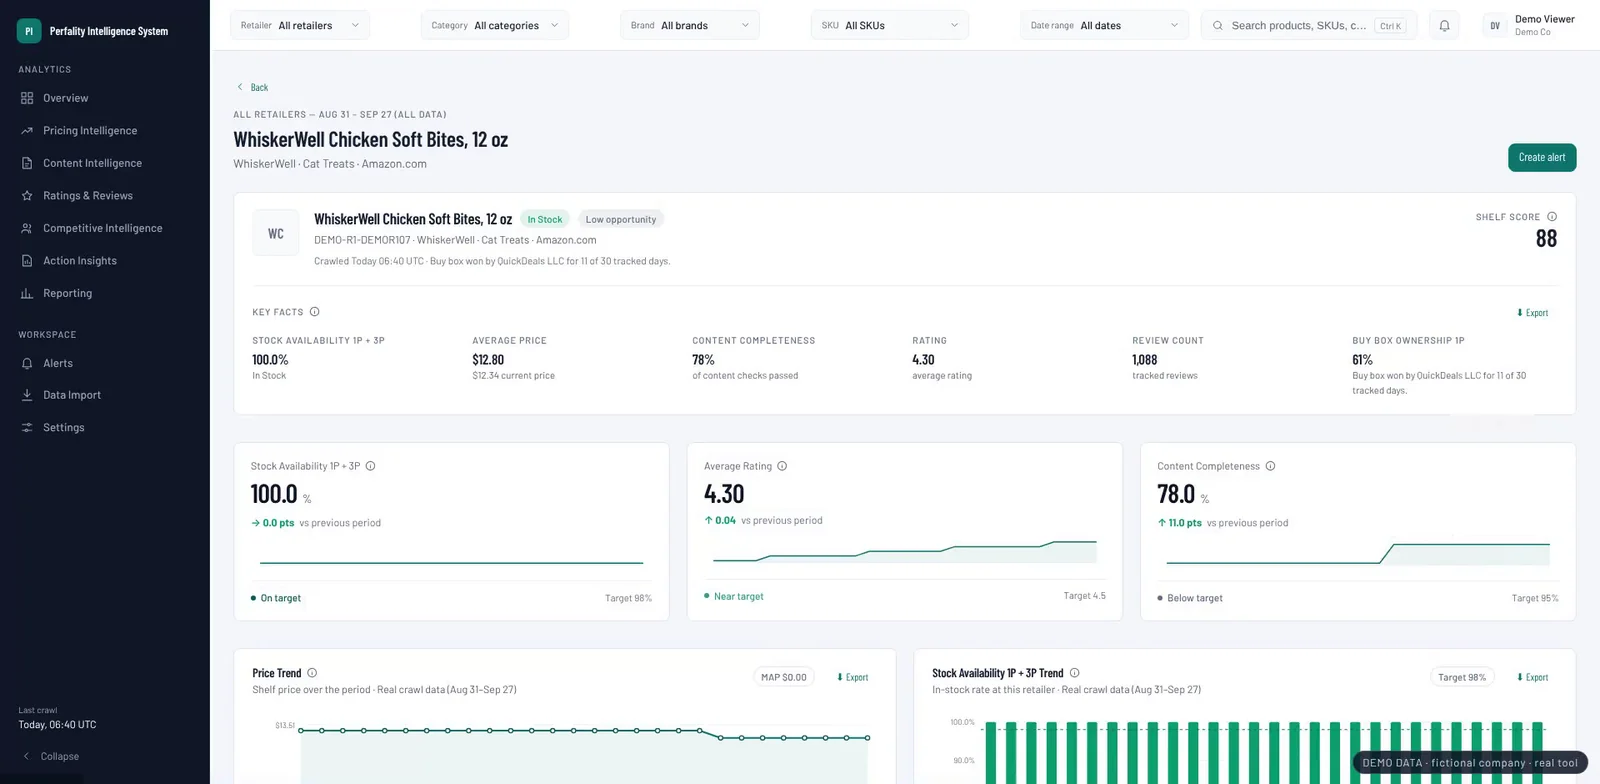Open the notifications bell icon
The height and width of the screenshot is (784, 1600).
click(x=1444, y=26)
